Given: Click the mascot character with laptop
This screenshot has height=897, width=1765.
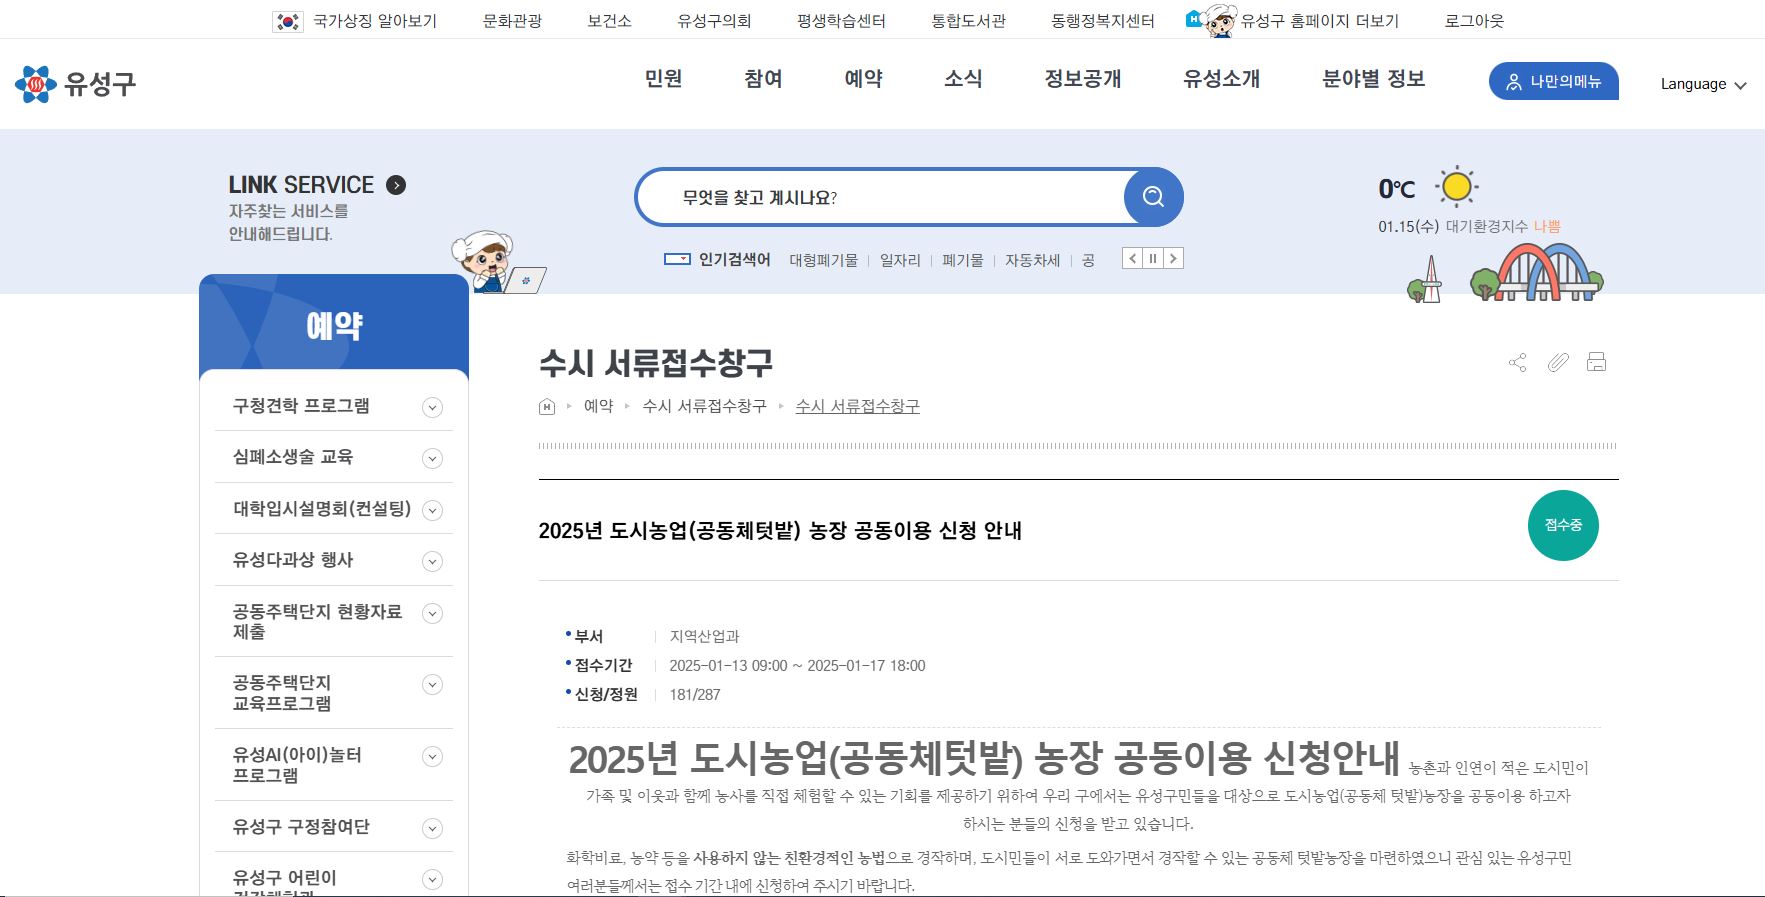Looking at the screenshot, I should (497, 262).
